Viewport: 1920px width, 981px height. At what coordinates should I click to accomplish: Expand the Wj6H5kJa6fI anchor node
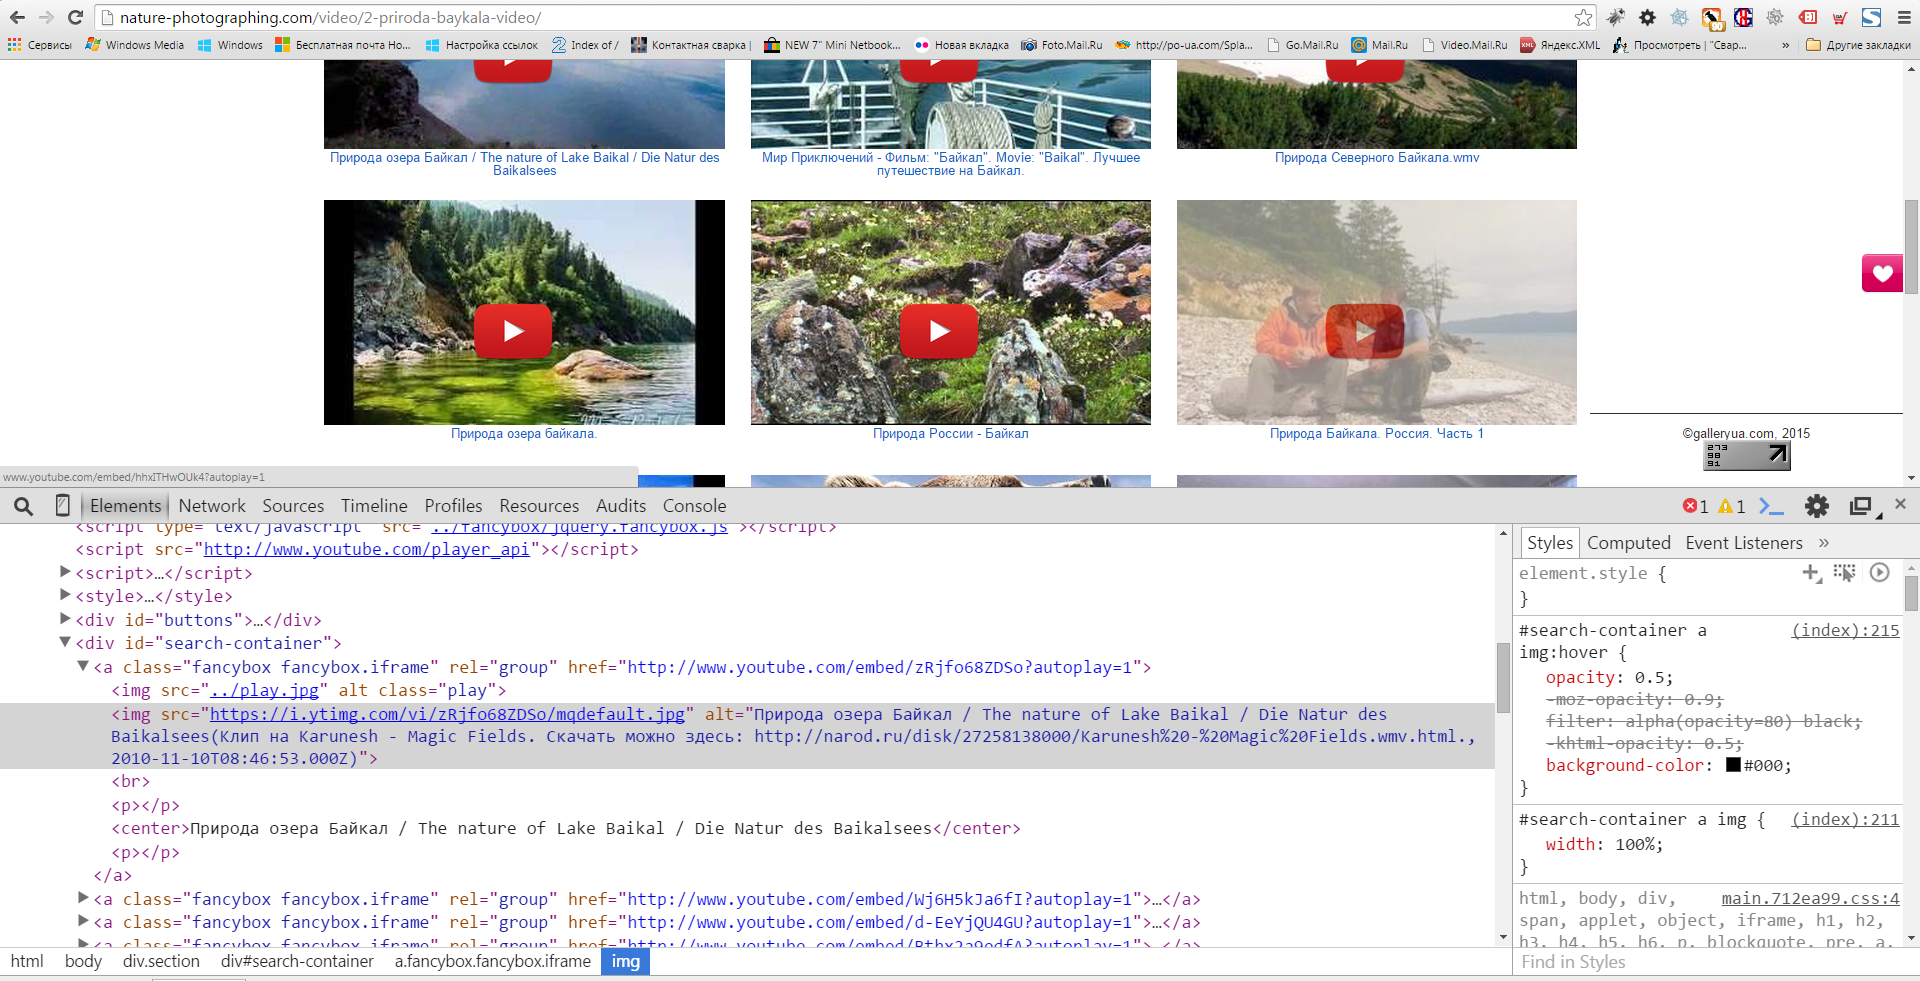83,898
